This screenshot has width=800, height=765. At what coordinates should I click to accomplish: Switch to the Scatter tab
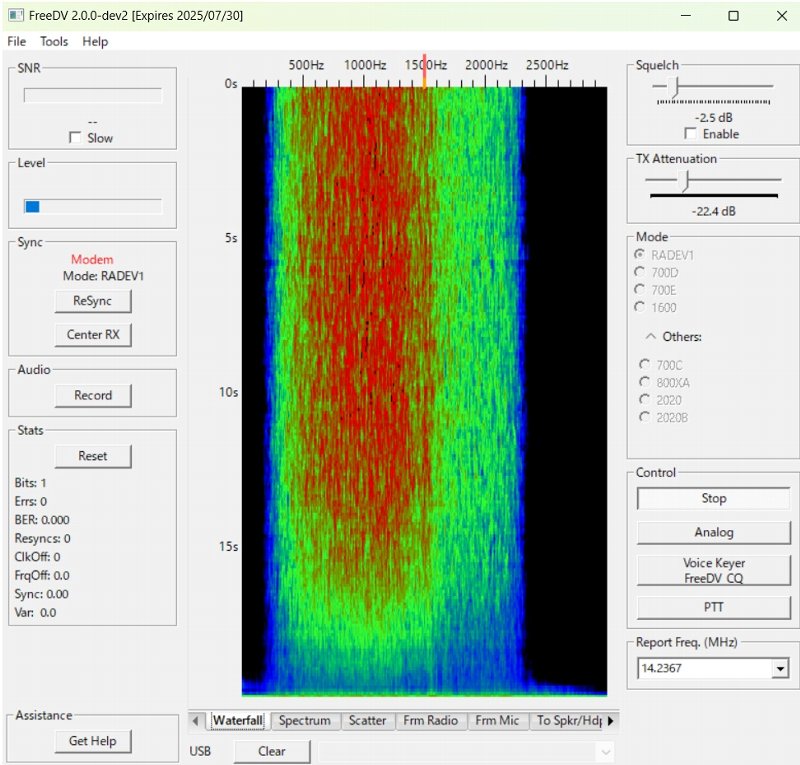[367, 721]
